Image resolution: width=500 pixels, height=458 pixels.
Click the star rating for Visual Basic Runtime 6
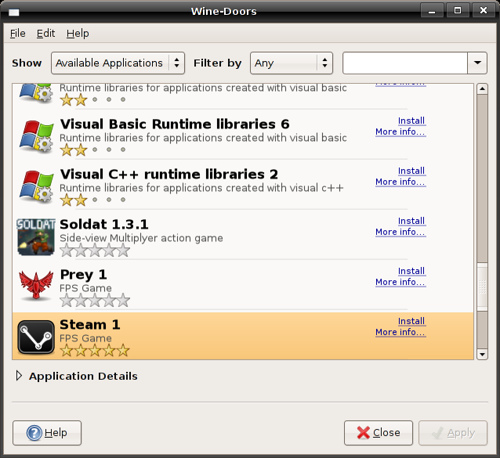tap(93, 150)
